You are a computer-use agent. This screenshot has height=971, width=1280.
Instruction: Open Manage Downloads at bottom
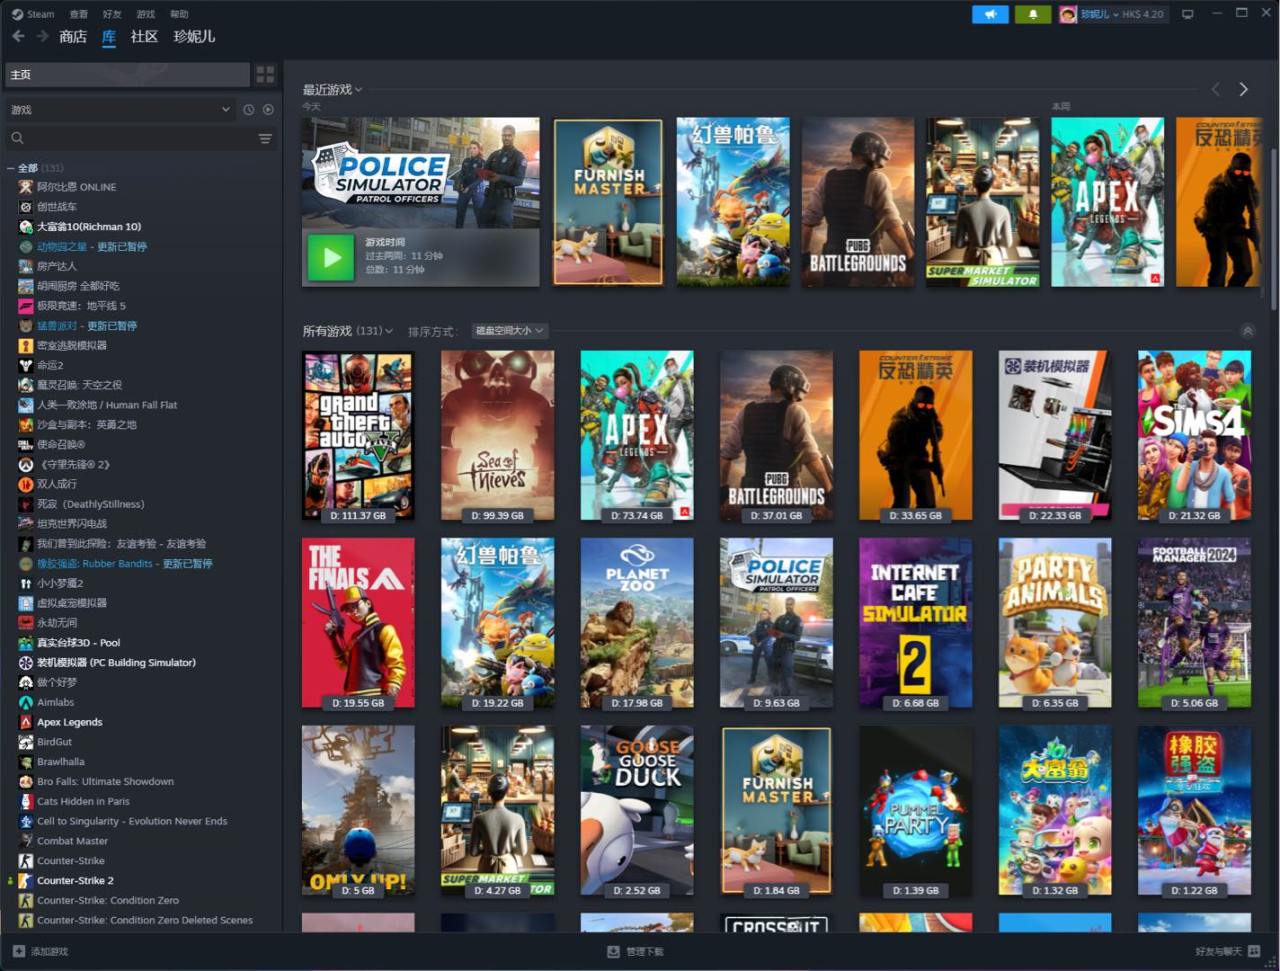[636, 951]
